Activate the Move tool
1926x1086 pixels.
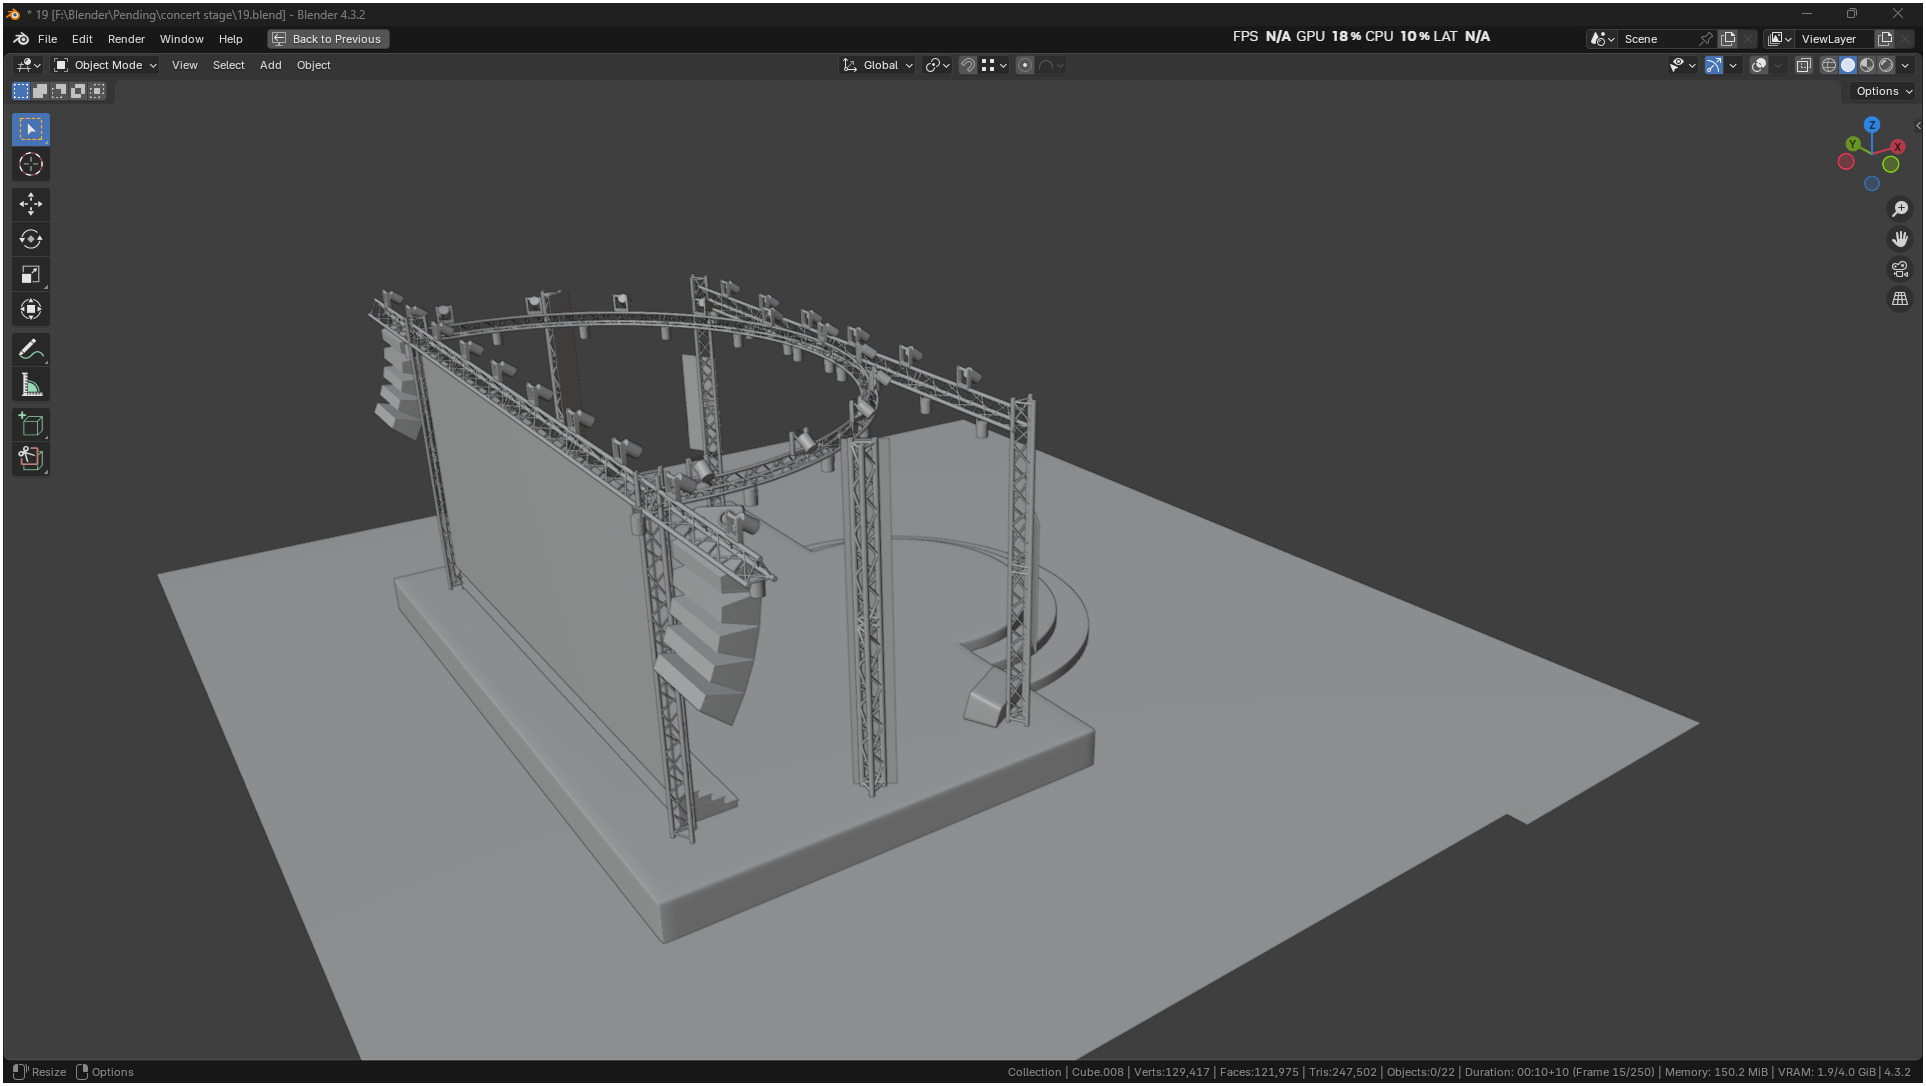click(31, 204)
